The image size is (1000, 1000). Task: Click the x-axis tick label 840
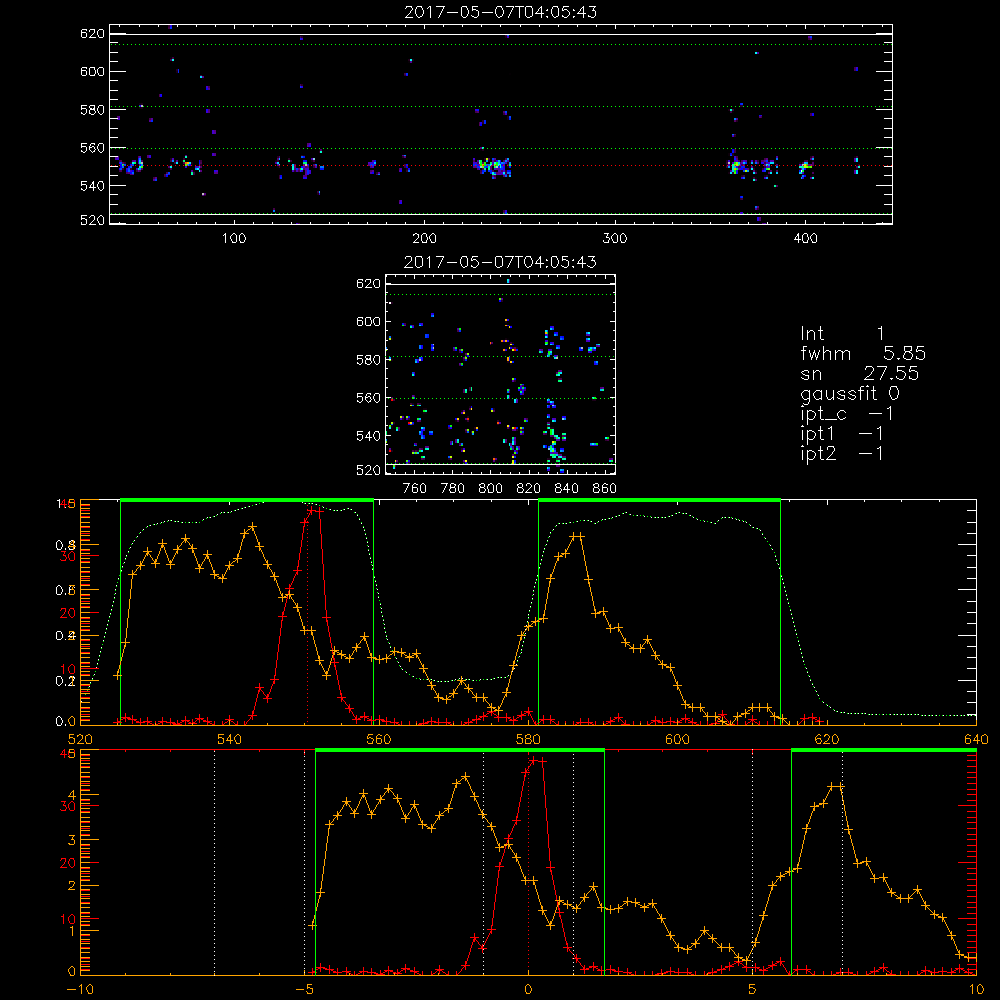(566, 489)
